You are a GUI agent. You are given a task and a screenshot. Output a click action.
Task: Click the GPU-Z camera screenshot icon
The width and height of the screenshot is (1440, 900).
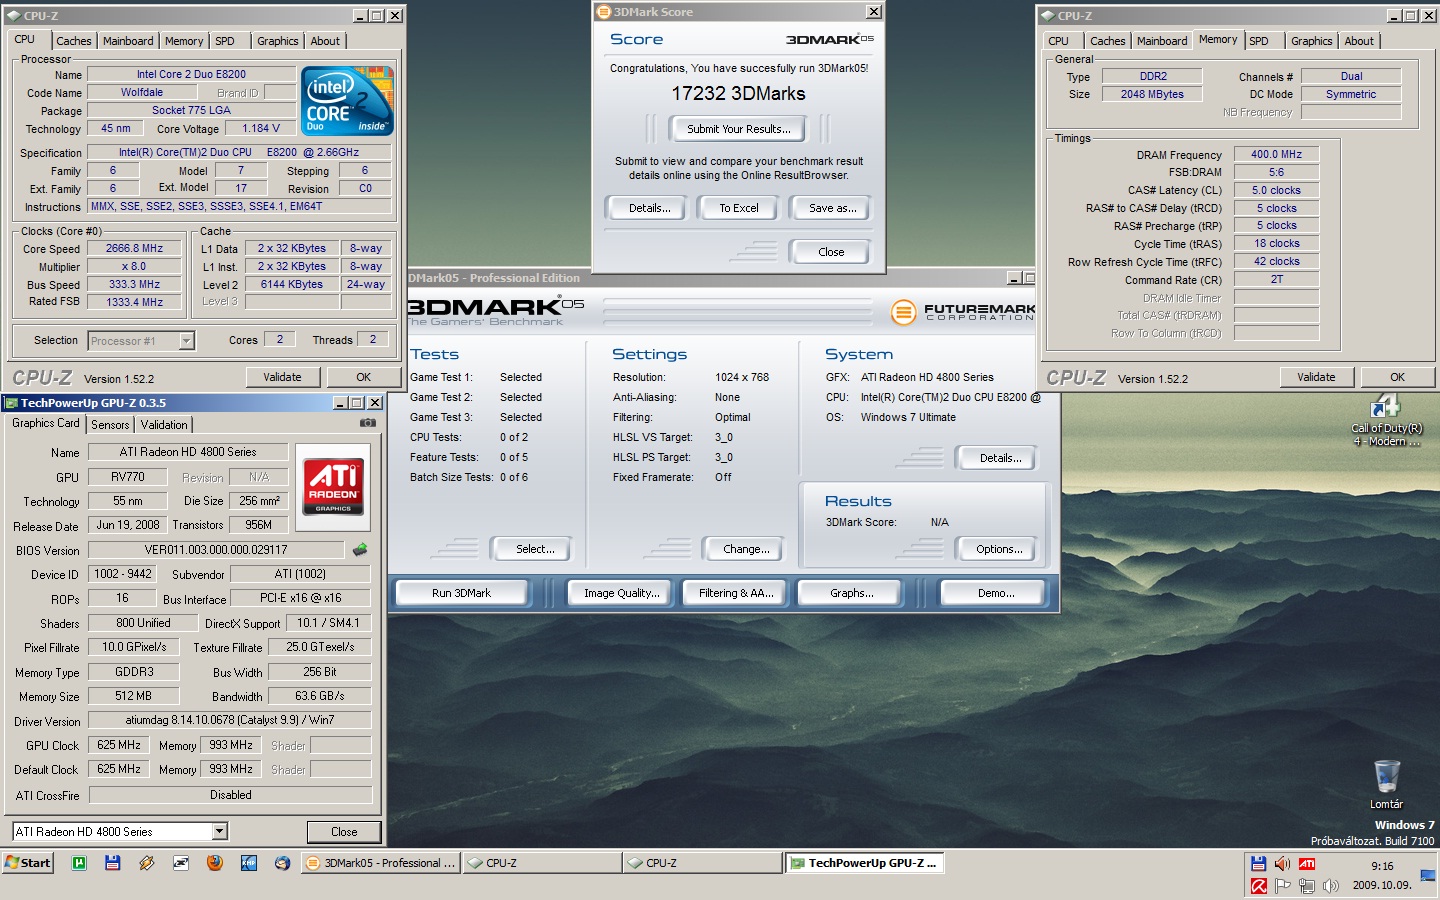click(368, 423)
